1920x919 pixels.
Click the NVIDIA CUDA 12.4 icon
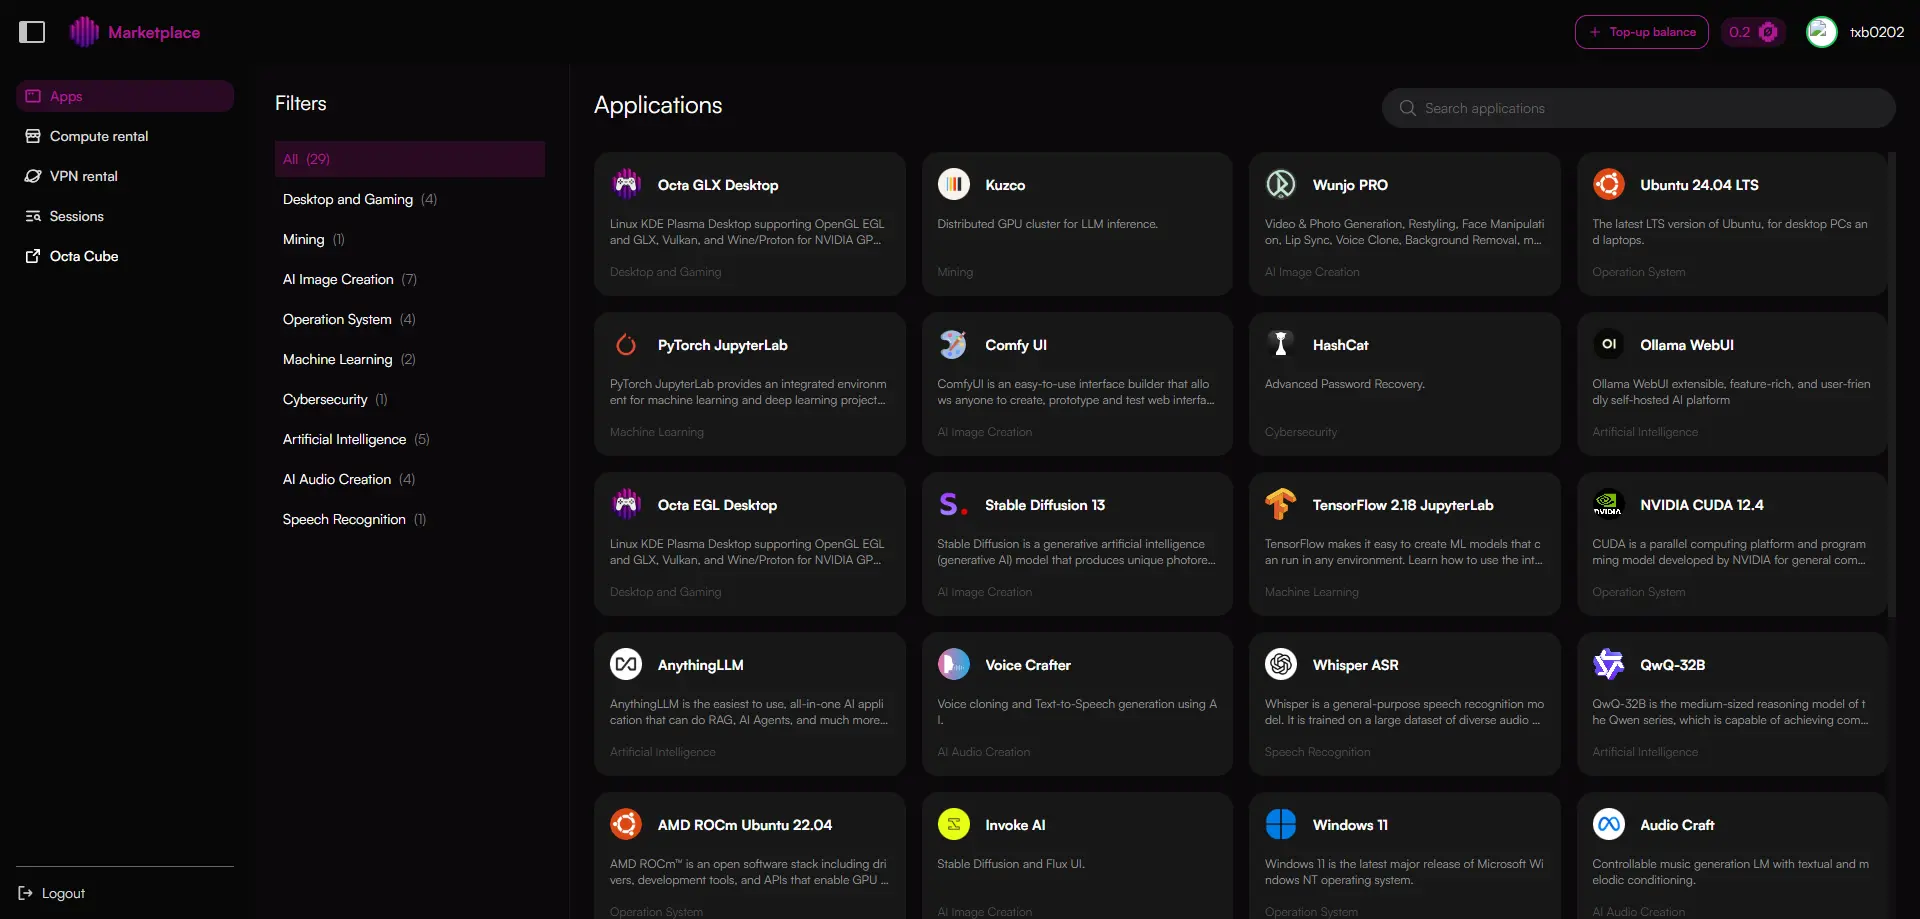[1609, 504]
